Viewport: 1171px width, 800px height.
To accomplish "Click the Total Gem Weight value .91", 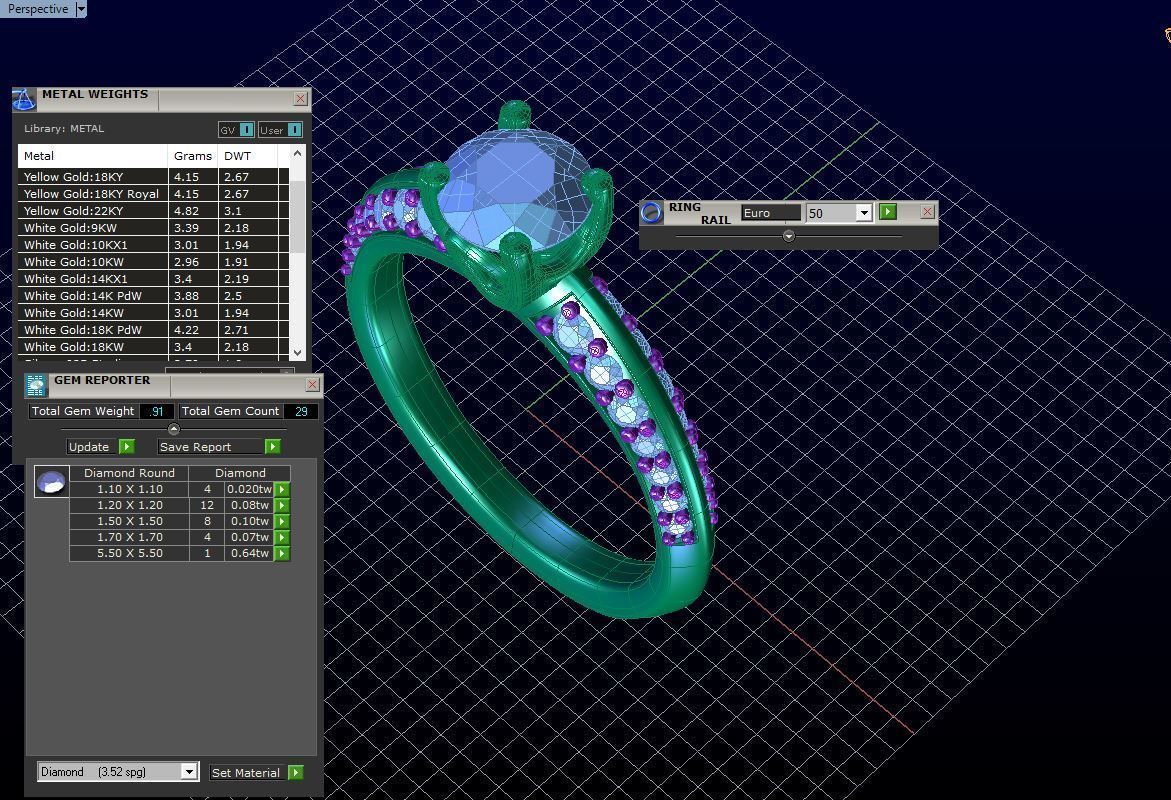I will click(x=157, y=412).
